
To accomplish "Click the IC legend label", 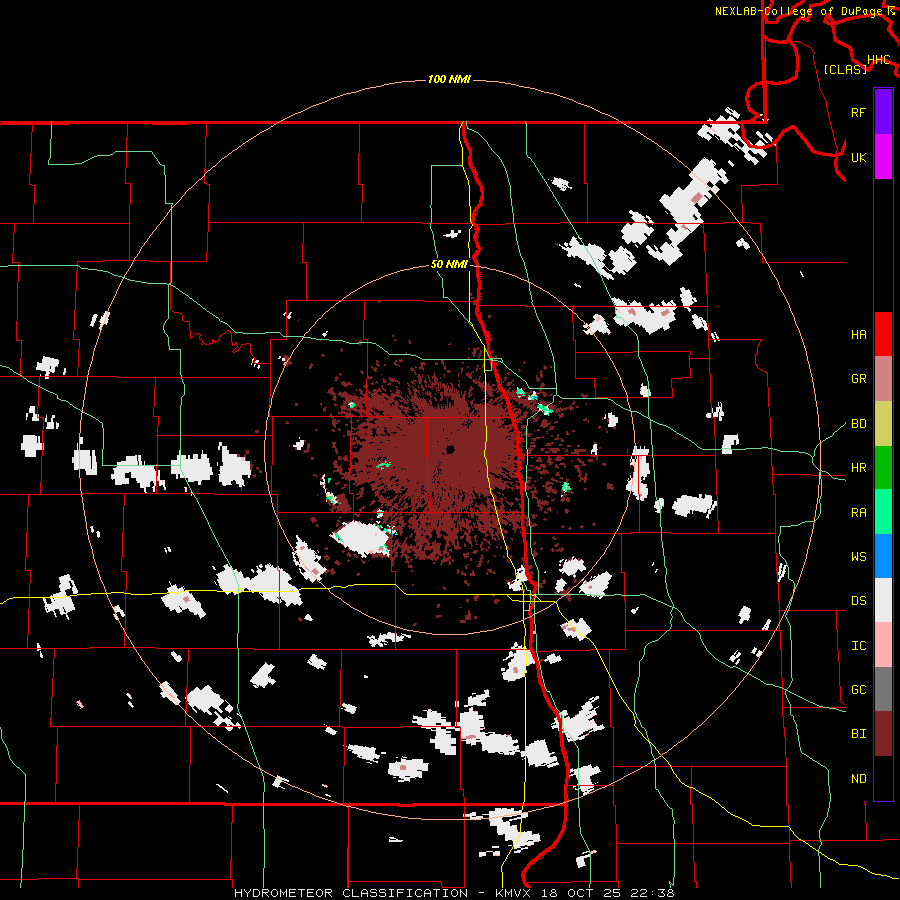I will coord(858,645).
